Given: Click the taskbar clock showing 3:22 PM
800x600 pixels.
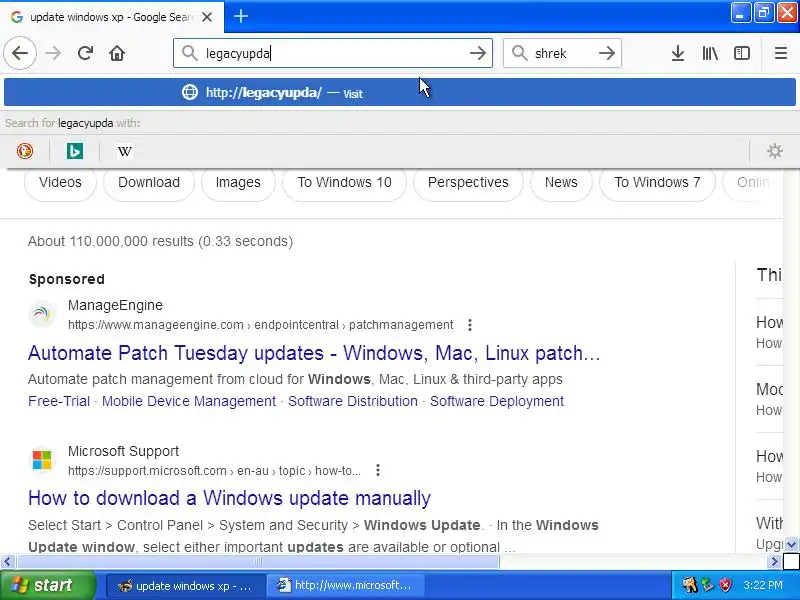Looking at the screenshot, I should pos(763,585).
